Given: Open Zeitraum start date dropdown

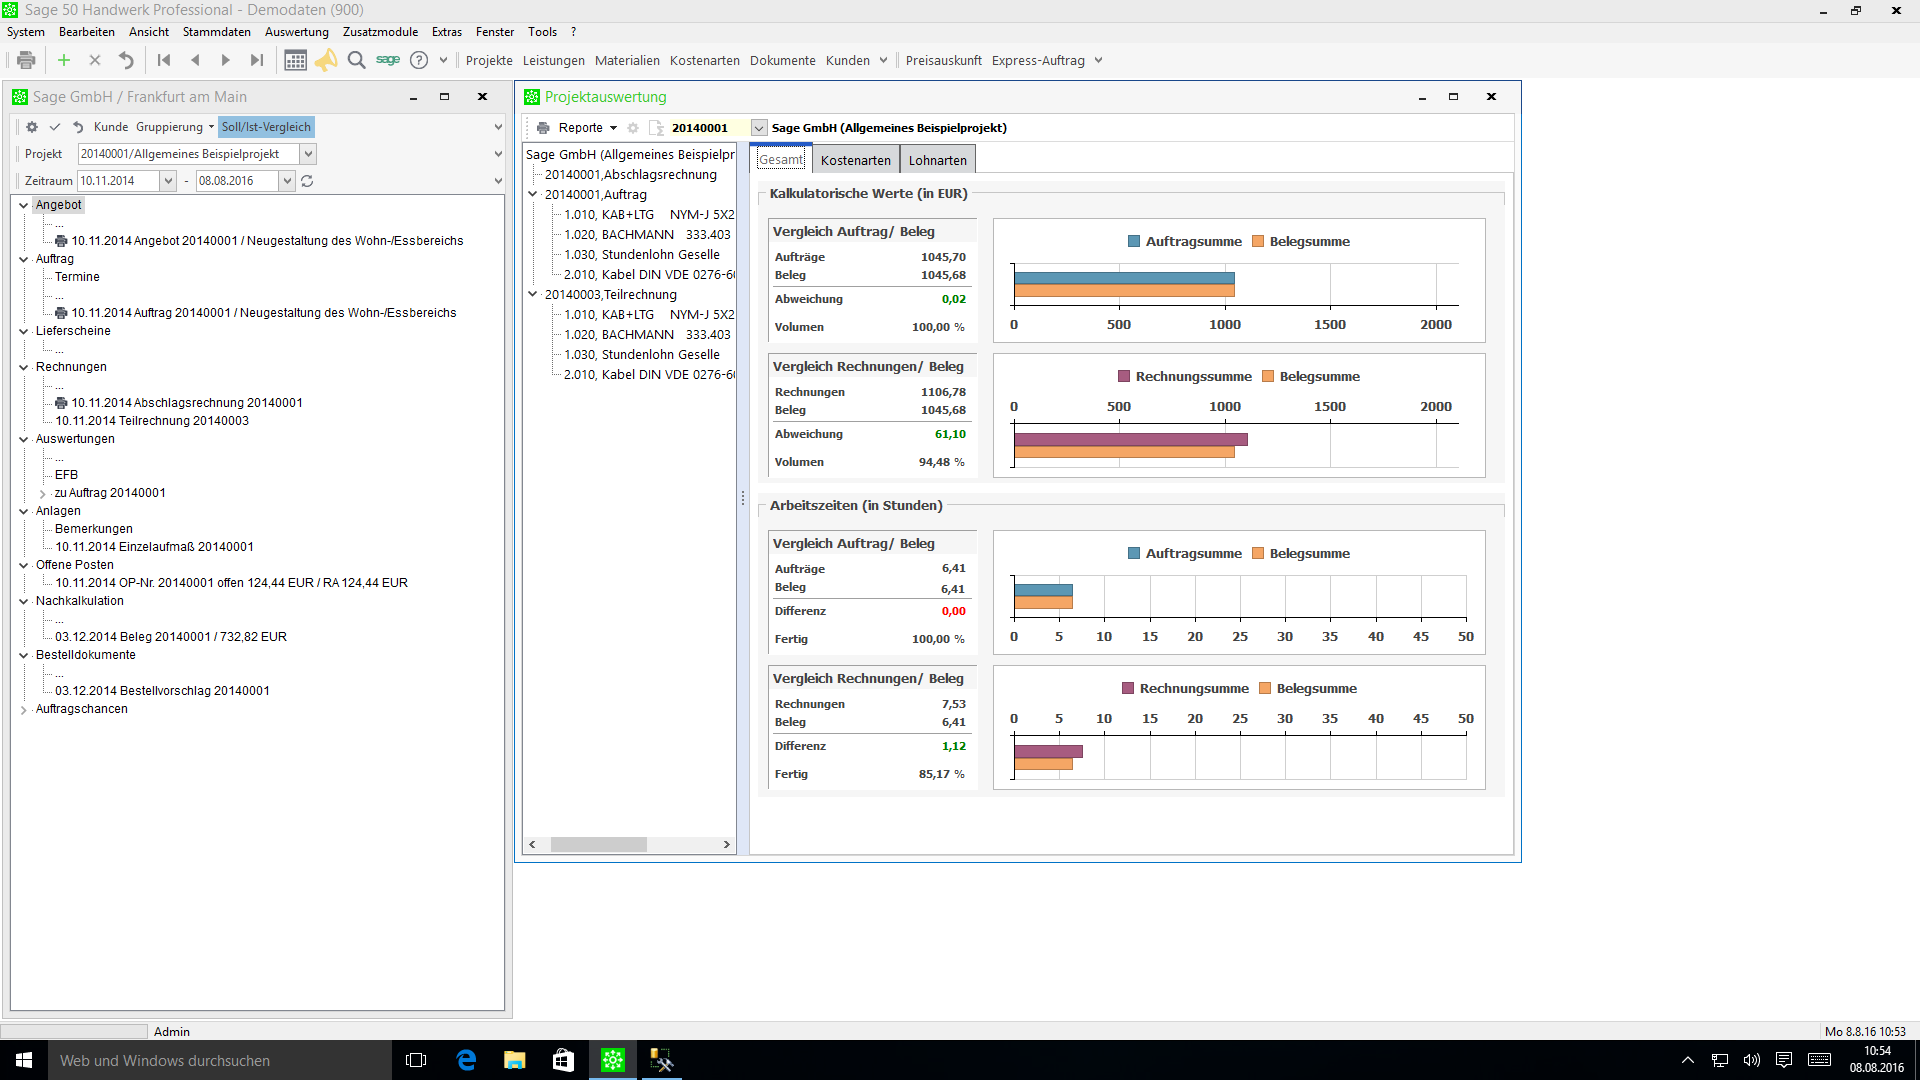Looking at the screenshot, I should [x=168, y=181].
